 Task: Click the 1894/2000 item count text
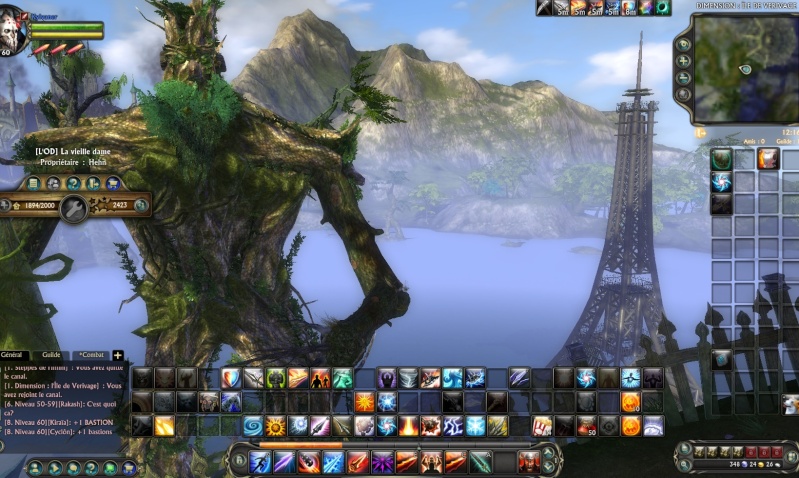39,205
